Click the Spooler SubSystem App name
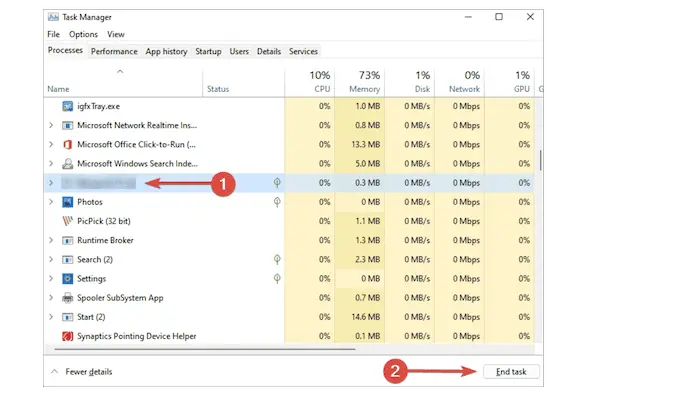Viewport: 700px width, 395px height. [120, 298]
